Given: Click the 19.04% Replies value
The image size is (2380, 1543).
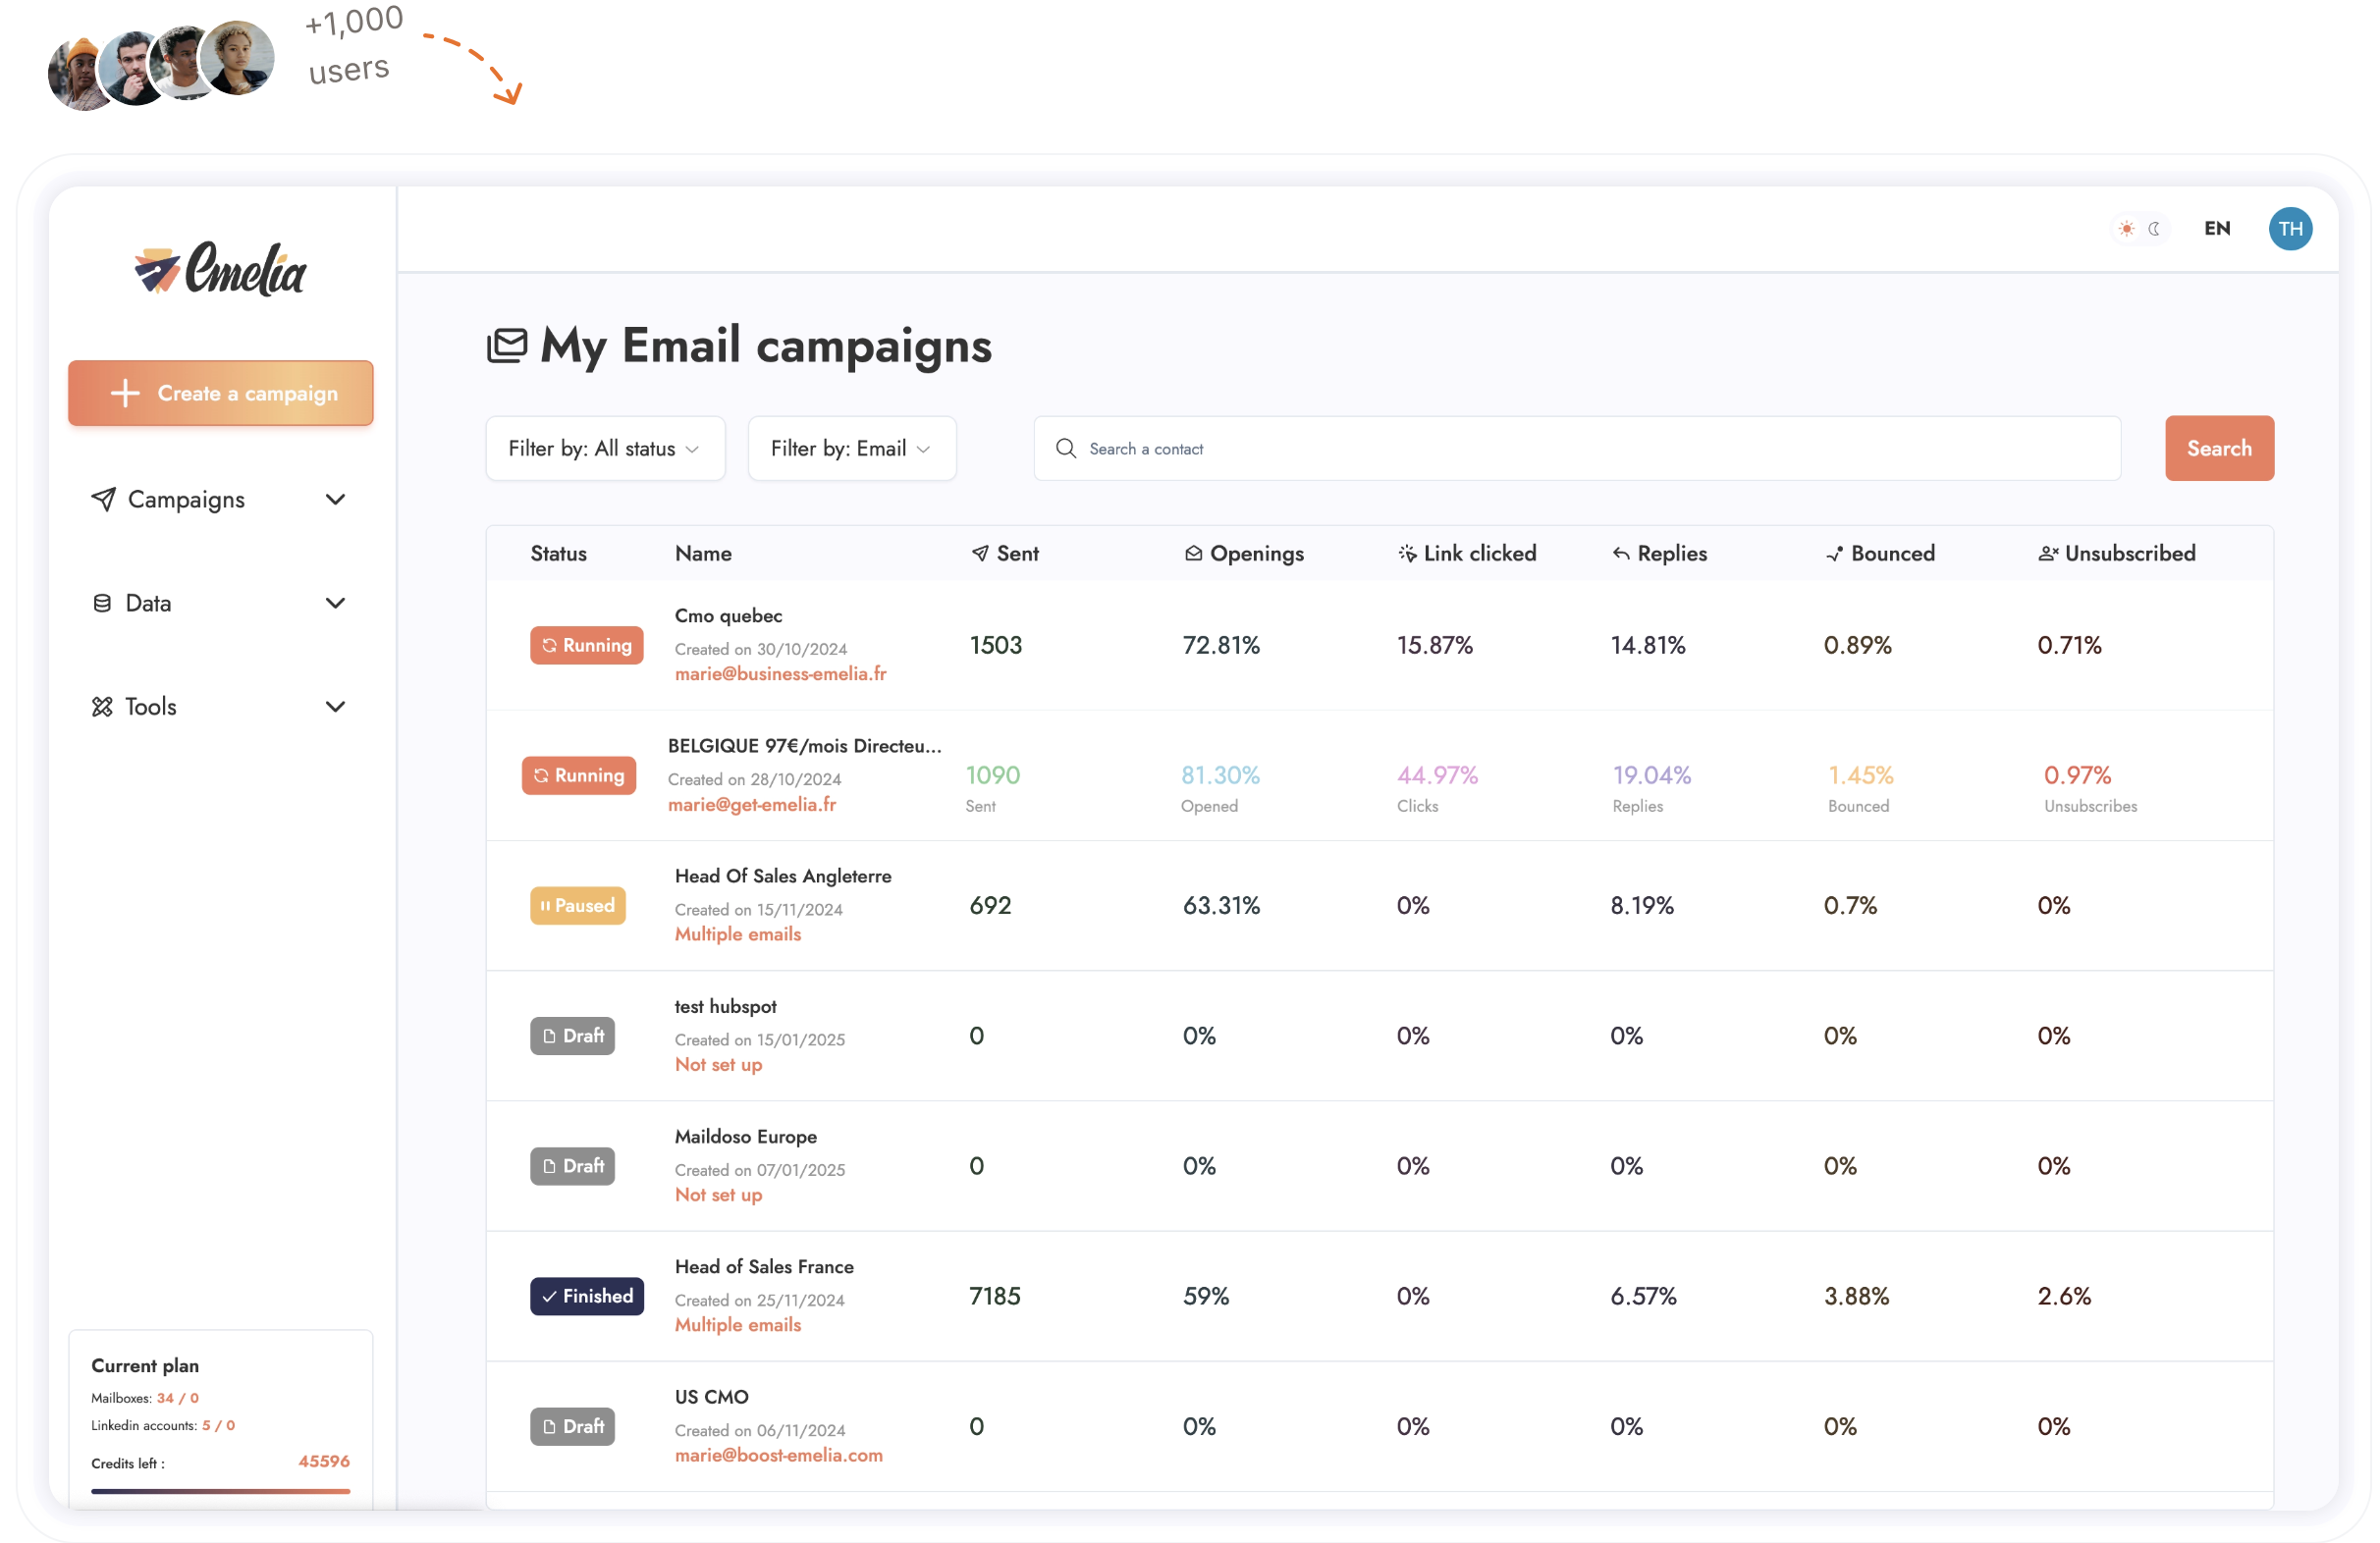Looking at the screenshot, I should pyautogui.click(x=1652, y=776).
